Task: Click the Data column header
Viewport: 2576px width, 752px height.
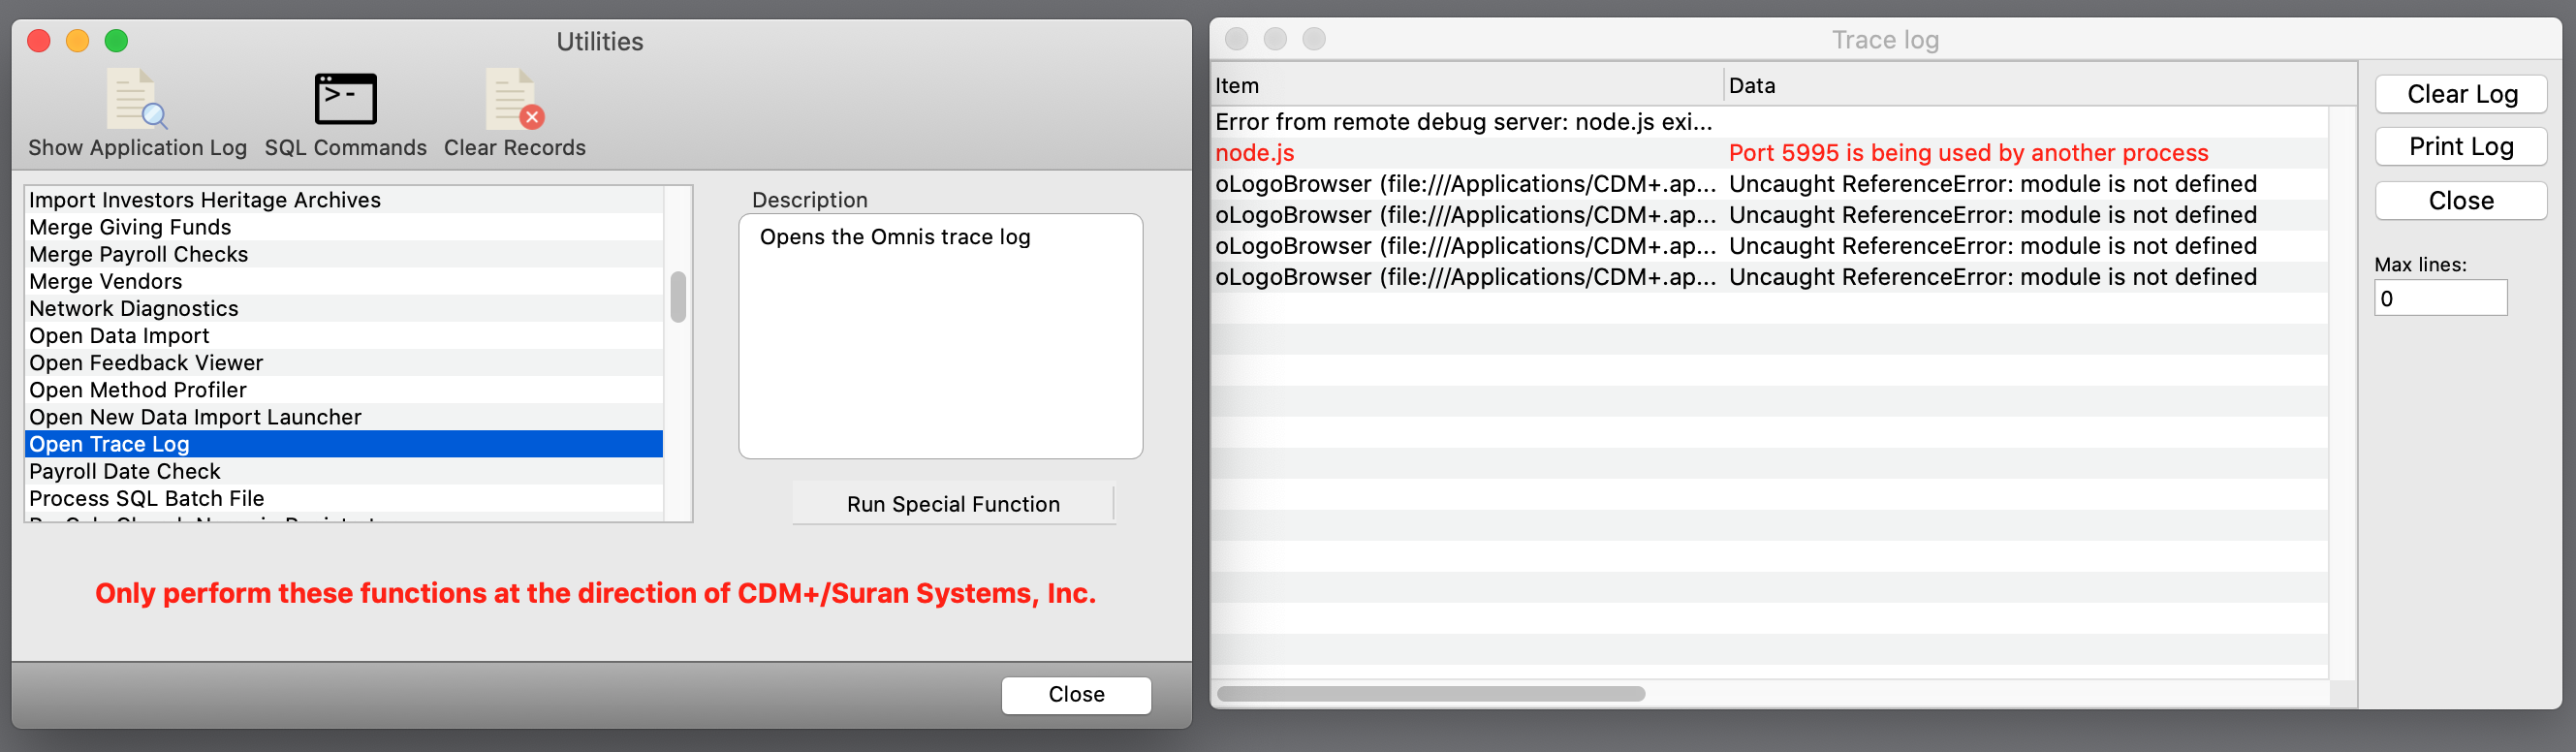Action: (1752, 86)
